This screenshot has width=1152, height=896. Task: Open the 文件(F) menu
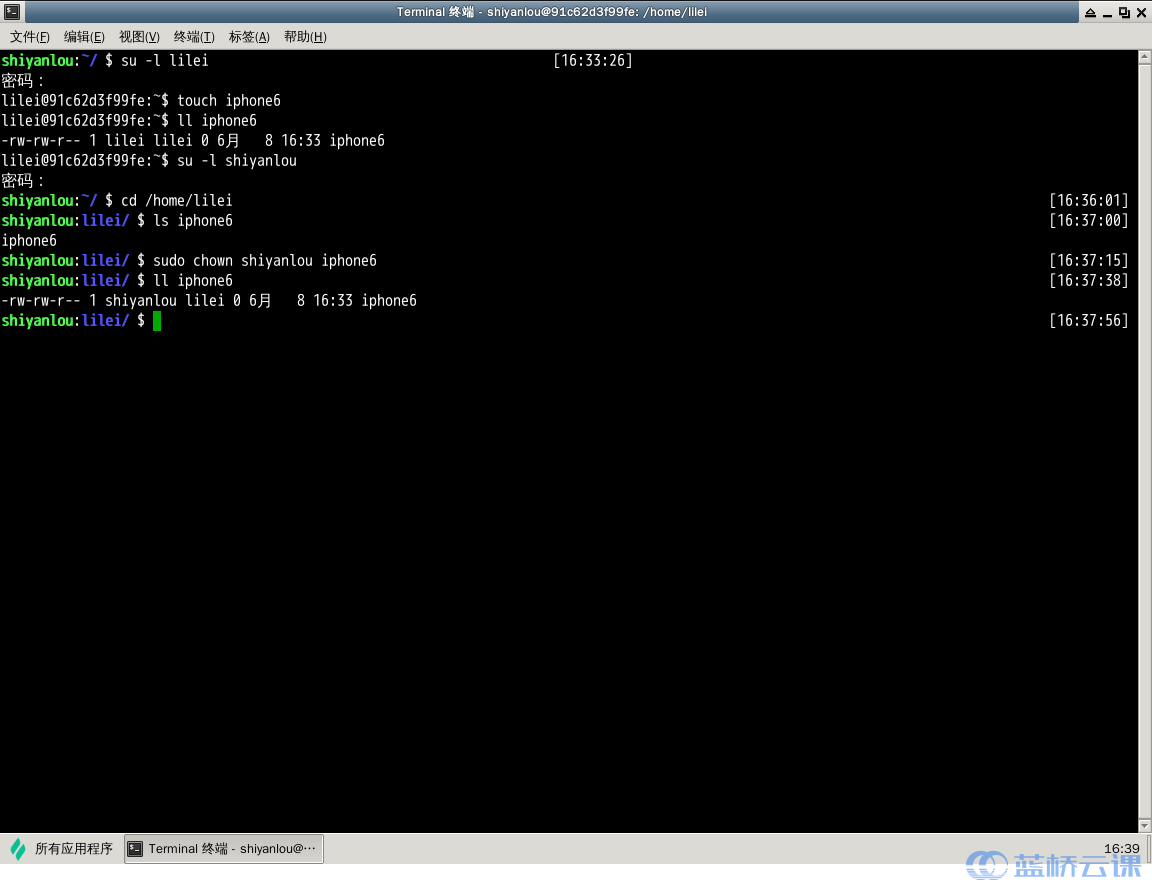[29, 37]
